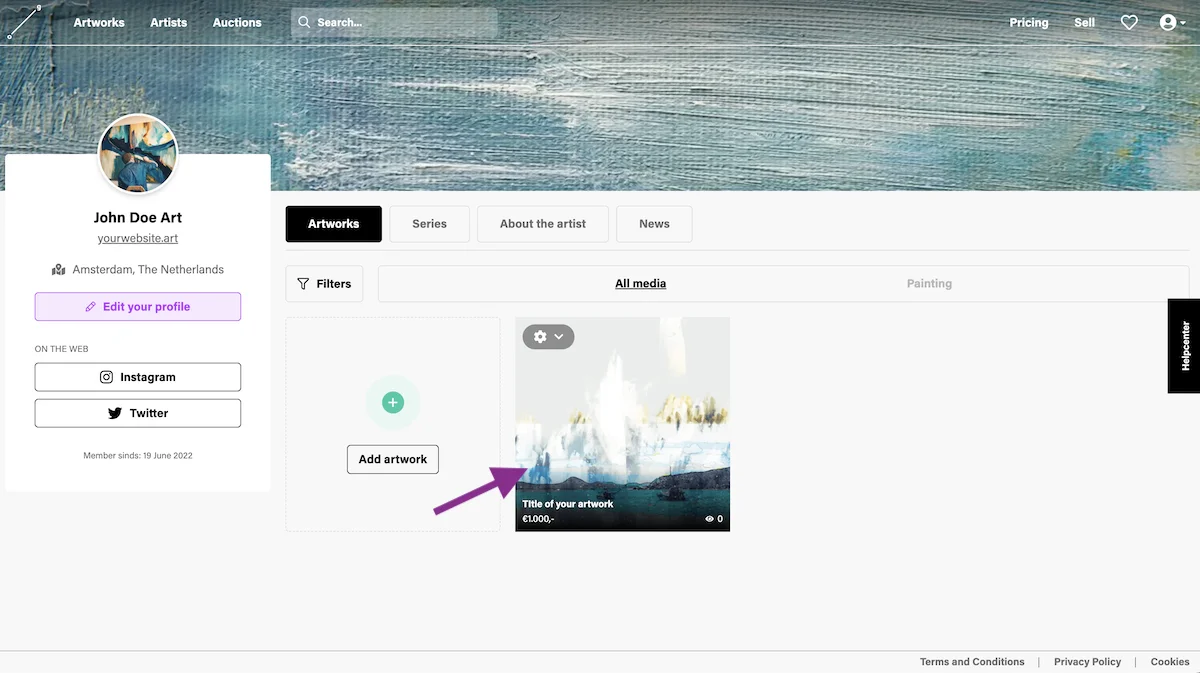Select the All media filter
Image resolution: width=1200 pixels, height=673 pixels.
pos(640,284)
